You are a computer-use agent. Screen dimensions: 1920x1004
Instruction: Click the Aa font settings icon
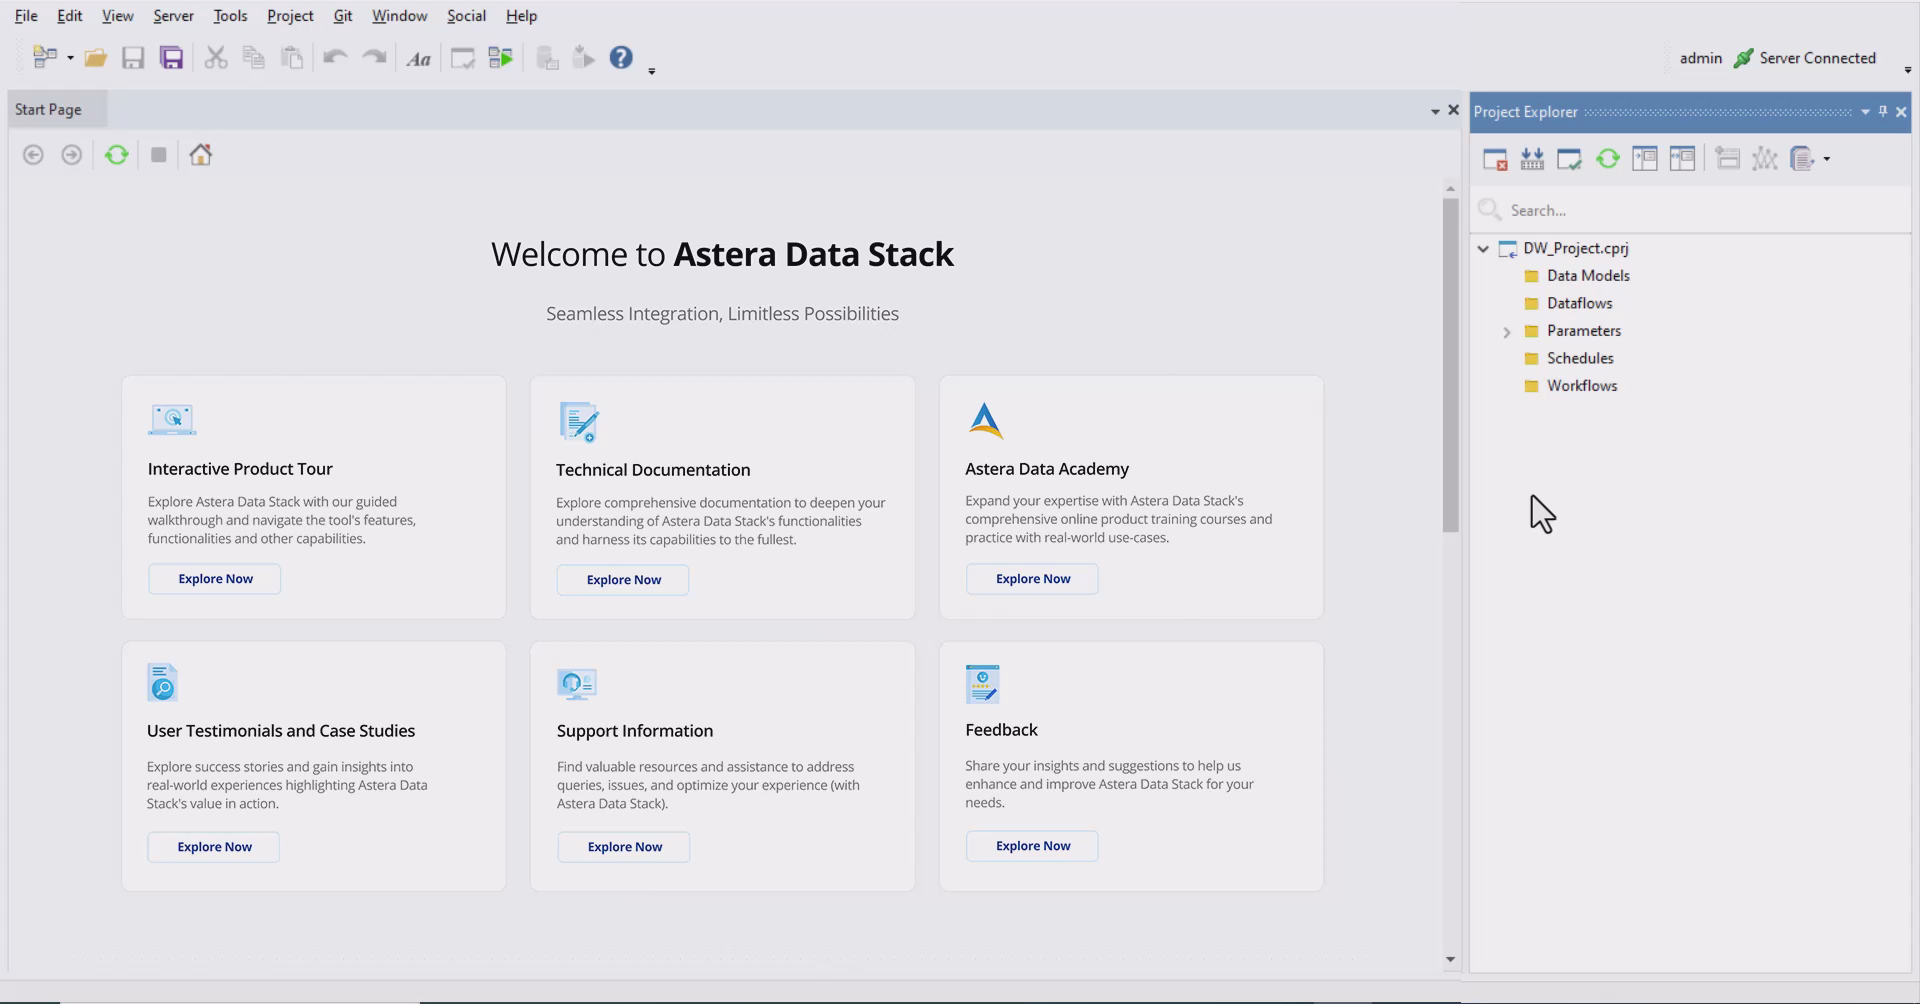pos(418,59)
